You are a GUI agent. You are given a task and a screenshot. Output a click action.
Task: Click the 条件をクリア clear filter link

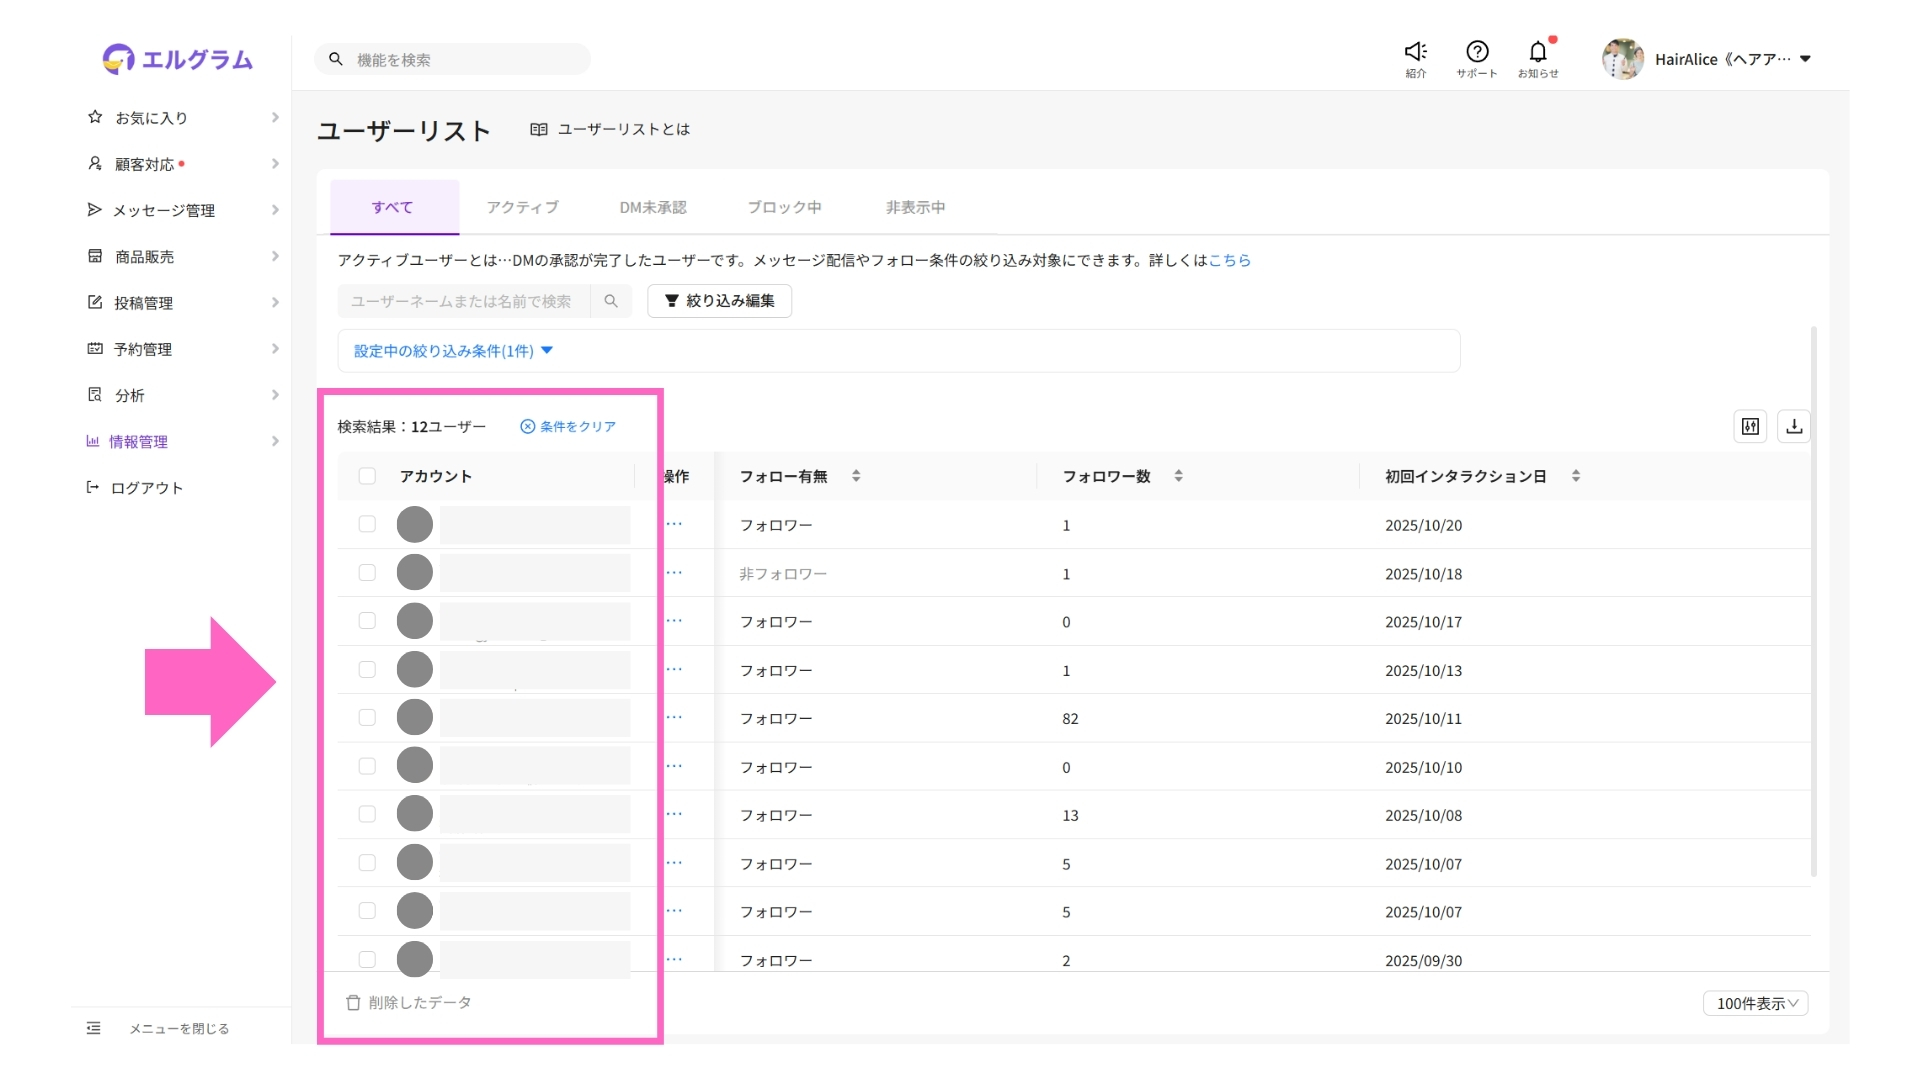click(x=568, y=427)
